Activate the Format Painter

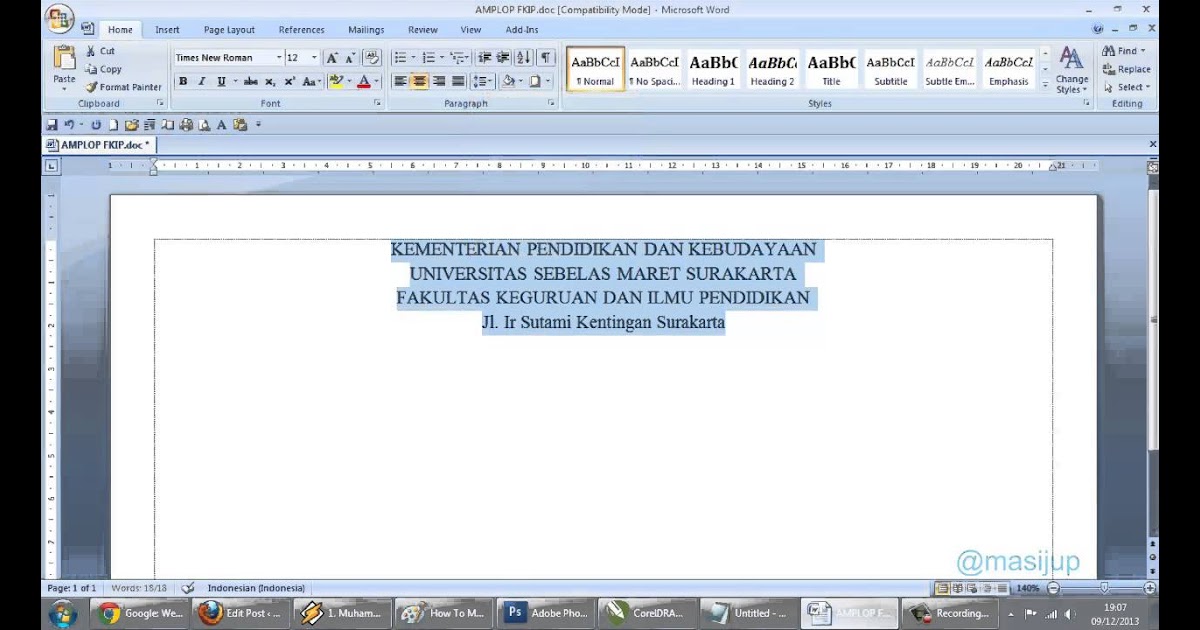[123, 87]
